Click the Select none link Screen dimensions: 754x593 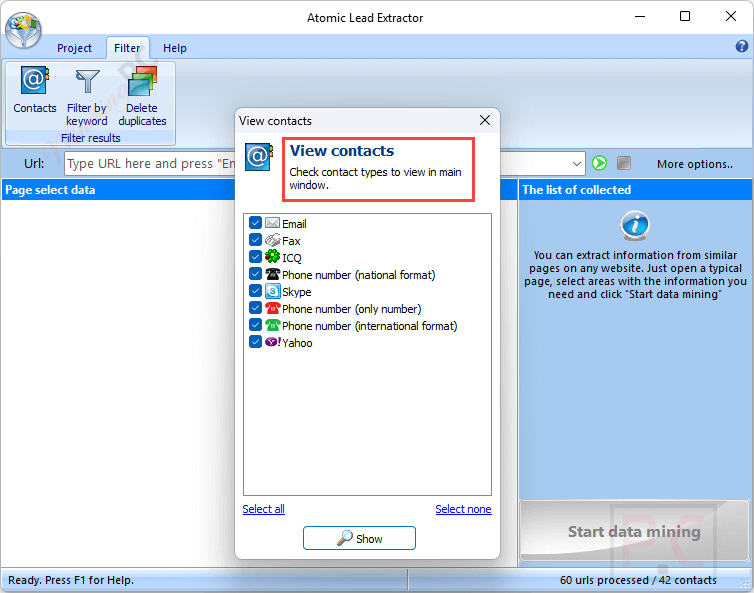pos(463,509)
